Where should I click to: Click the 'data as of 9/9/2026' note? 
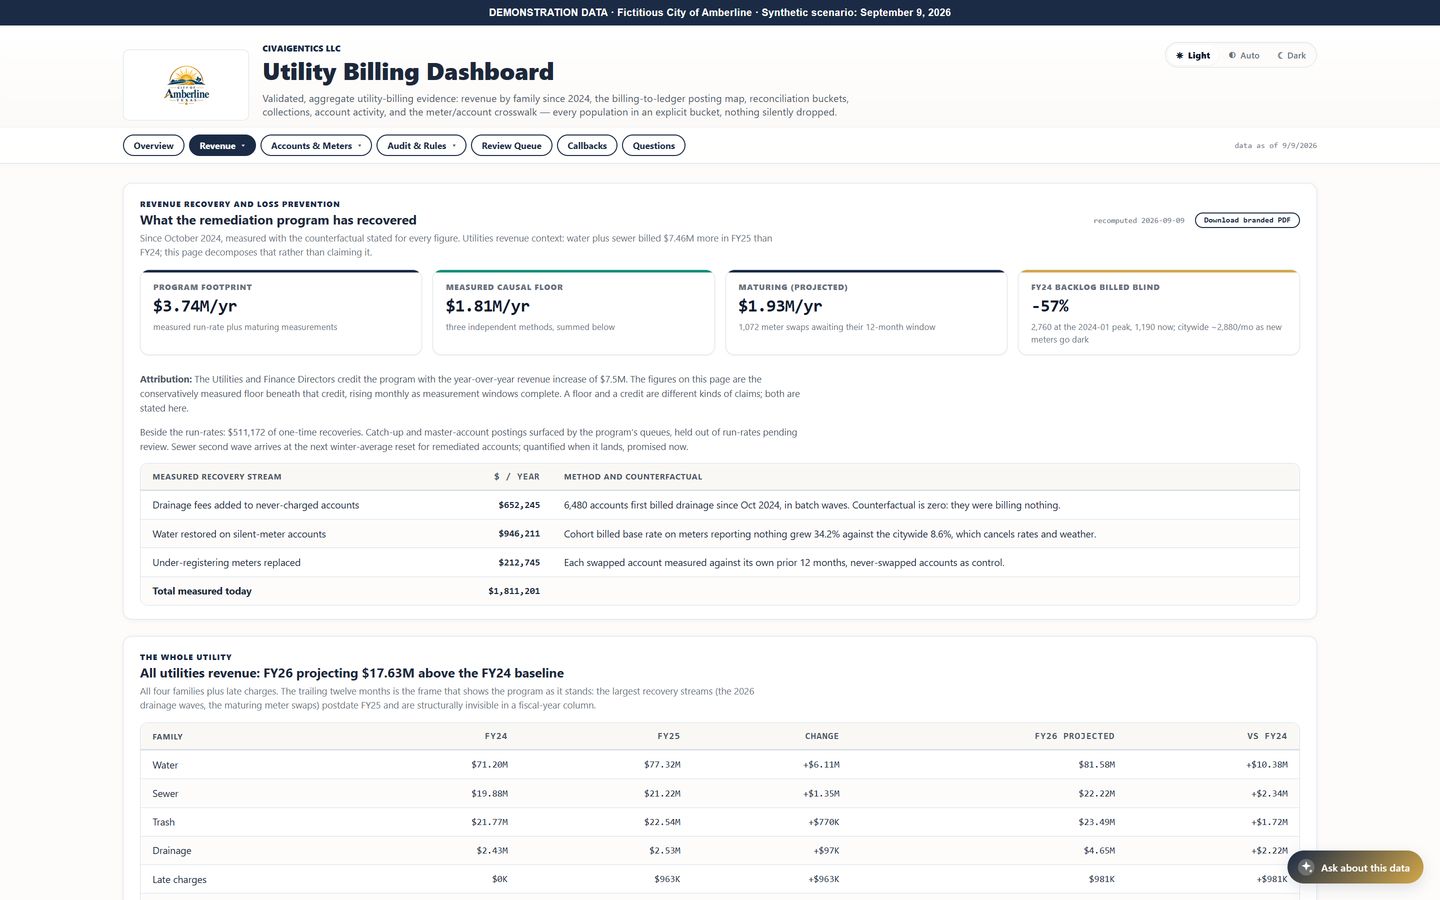pos(1275,146)
